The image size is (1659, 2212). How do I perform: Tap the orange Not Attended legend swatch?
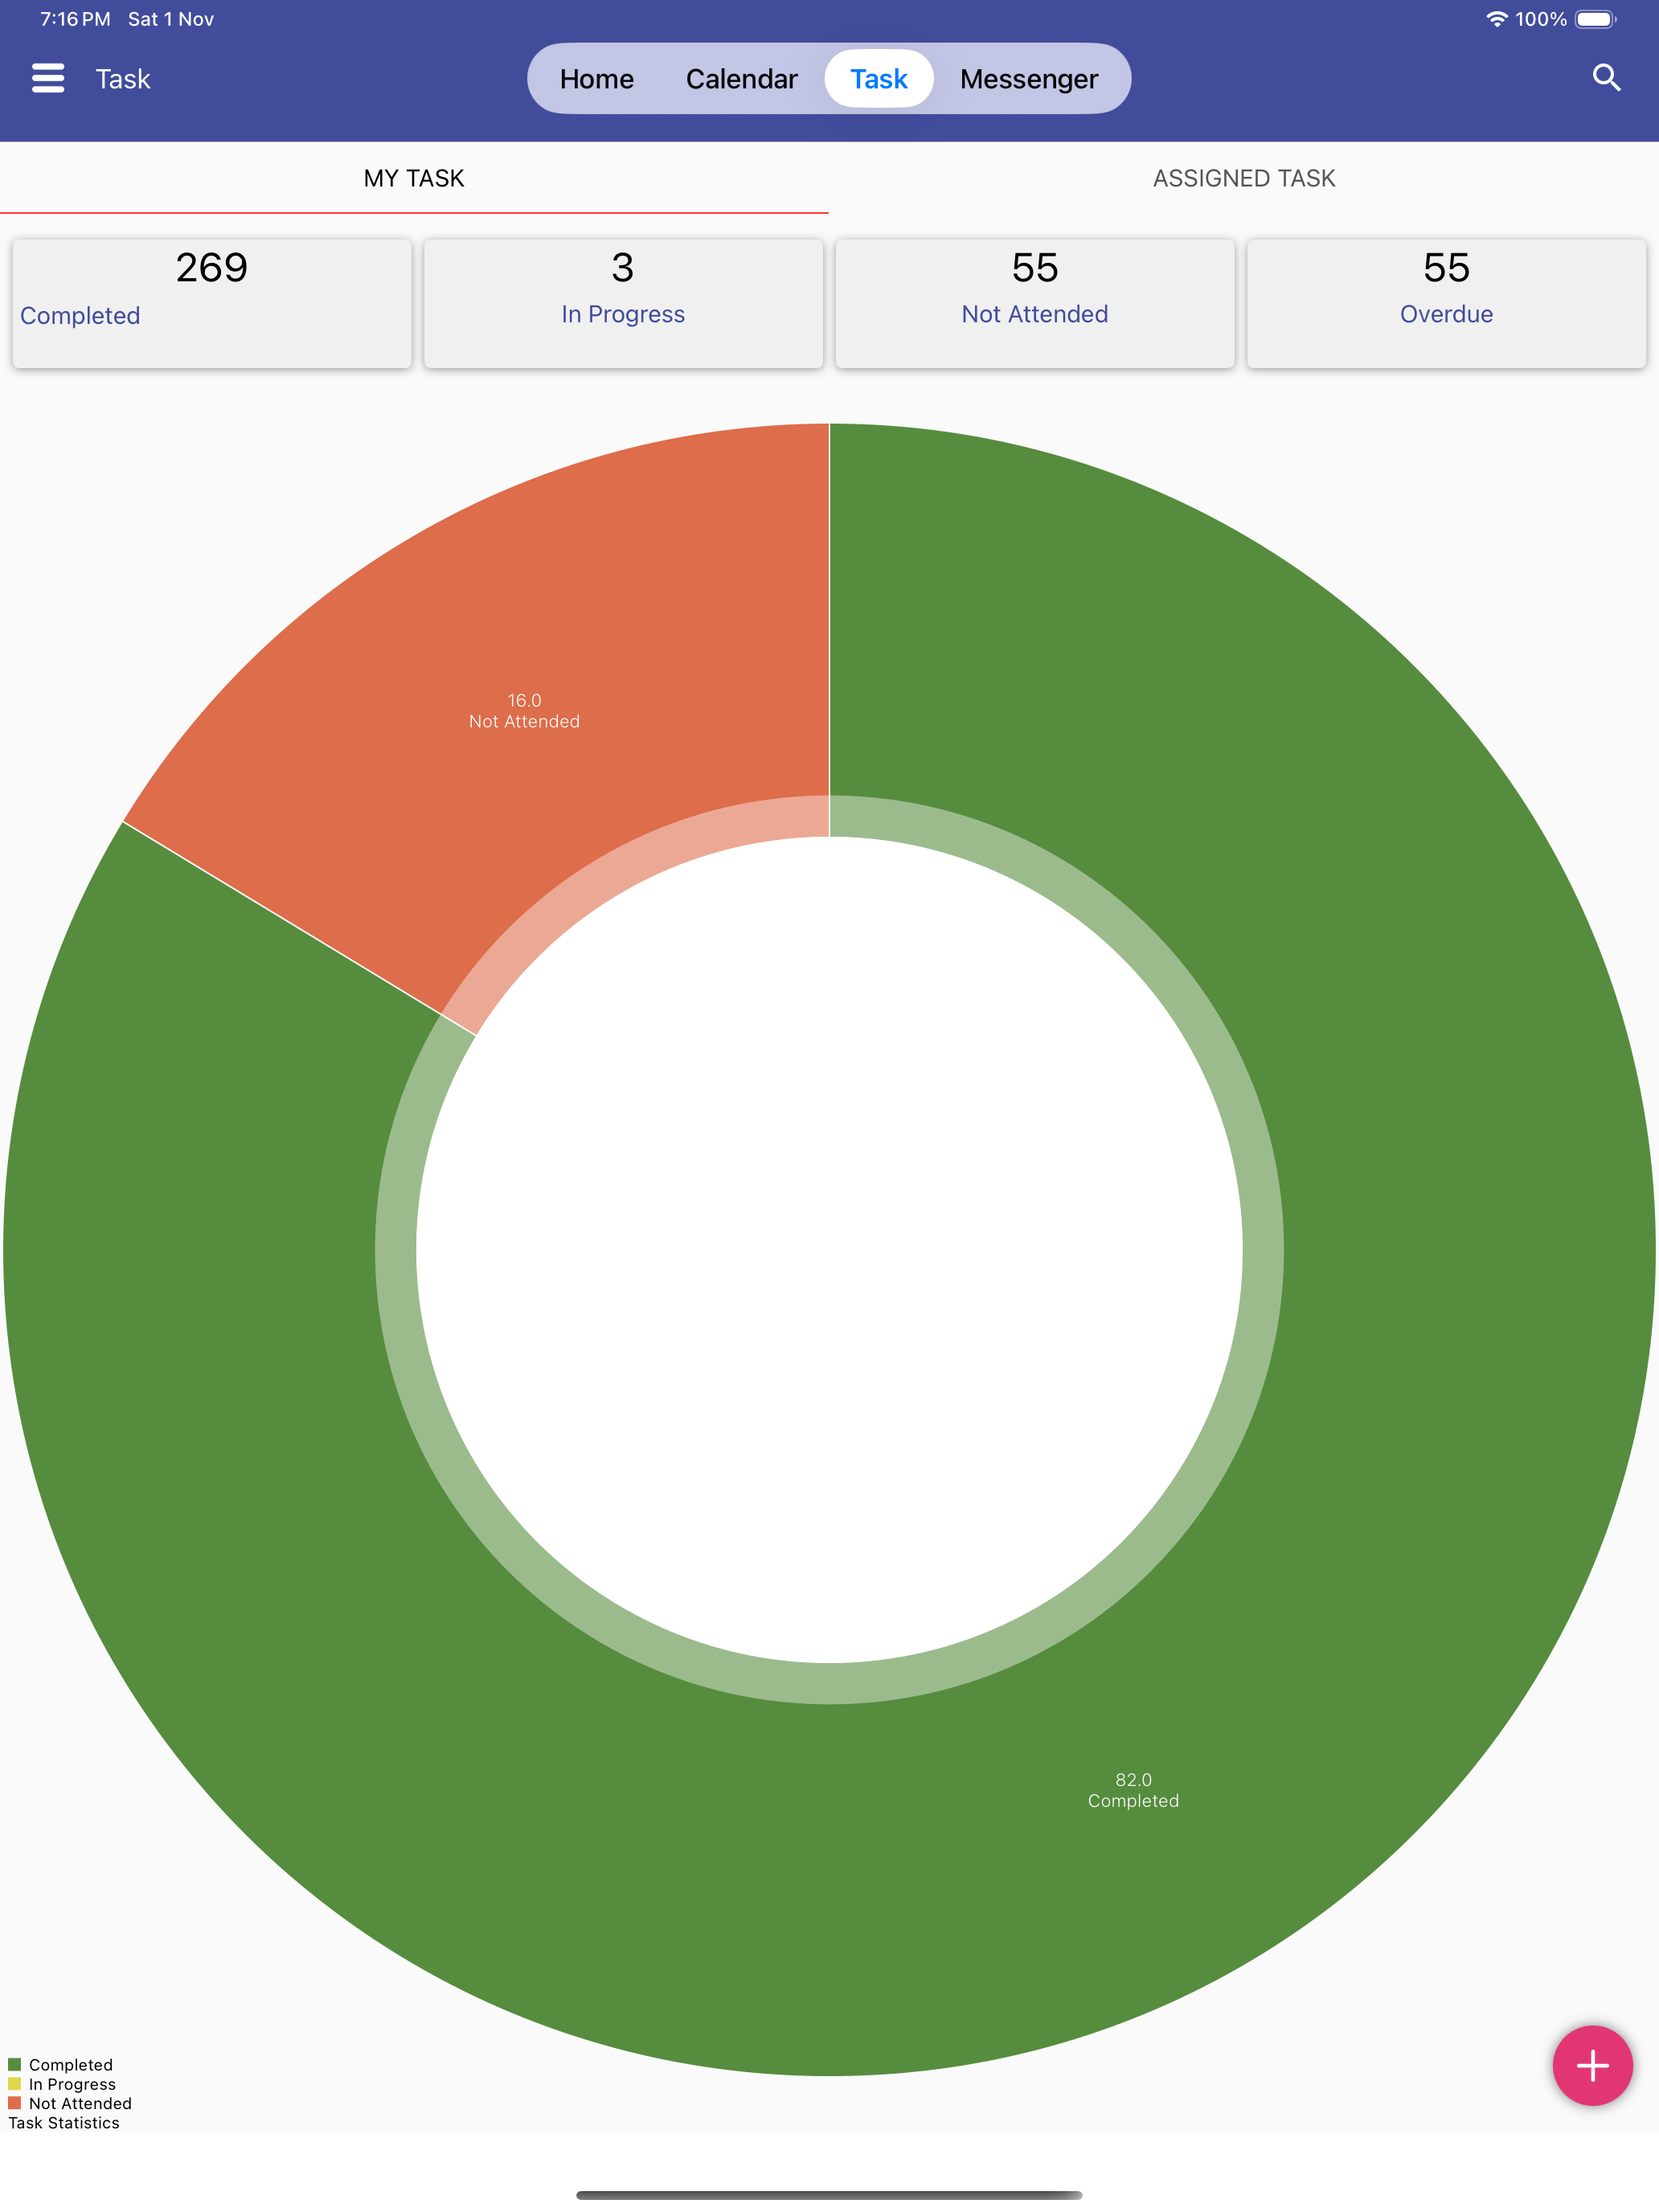15,2102
